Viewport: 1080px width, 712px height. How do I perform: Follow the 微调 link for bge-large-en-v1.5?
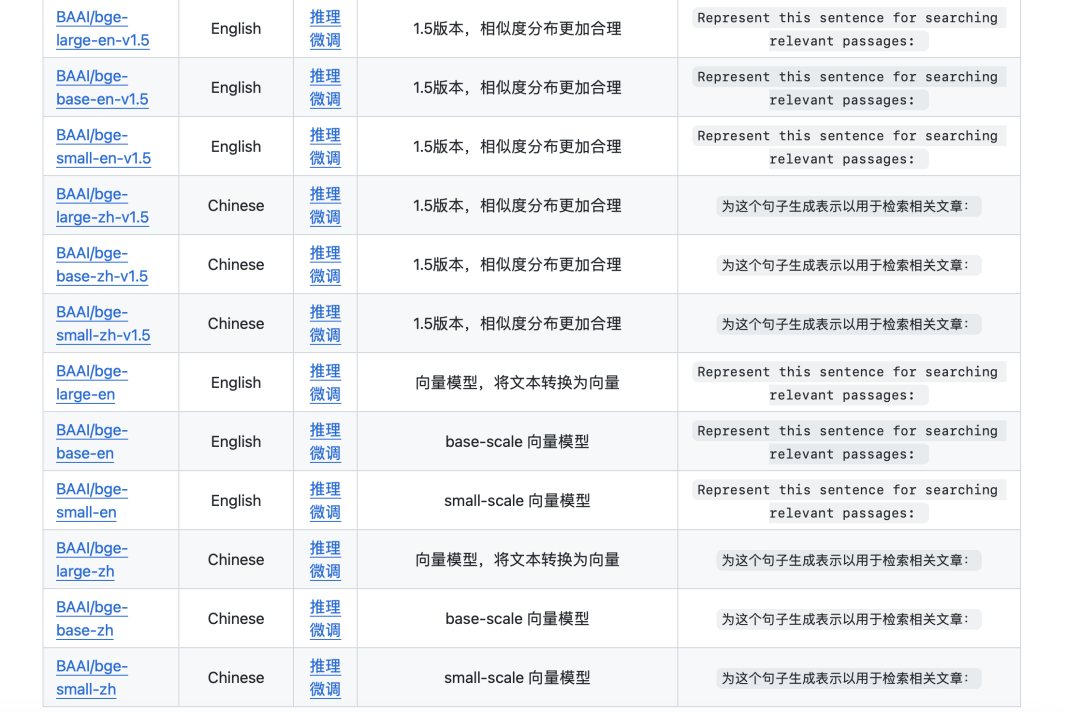[x=325, y=41]
